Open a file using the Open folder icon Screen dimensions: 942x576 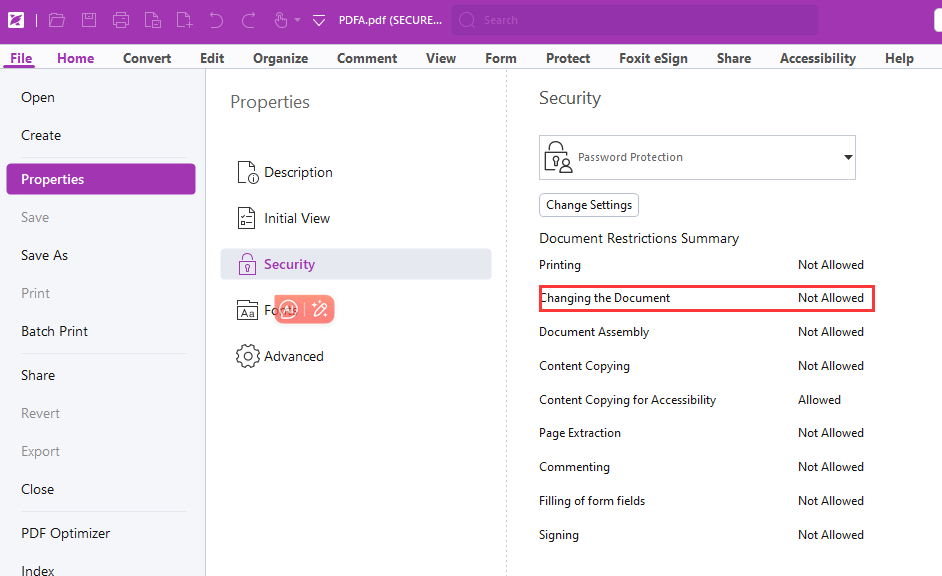pos(56,19)
